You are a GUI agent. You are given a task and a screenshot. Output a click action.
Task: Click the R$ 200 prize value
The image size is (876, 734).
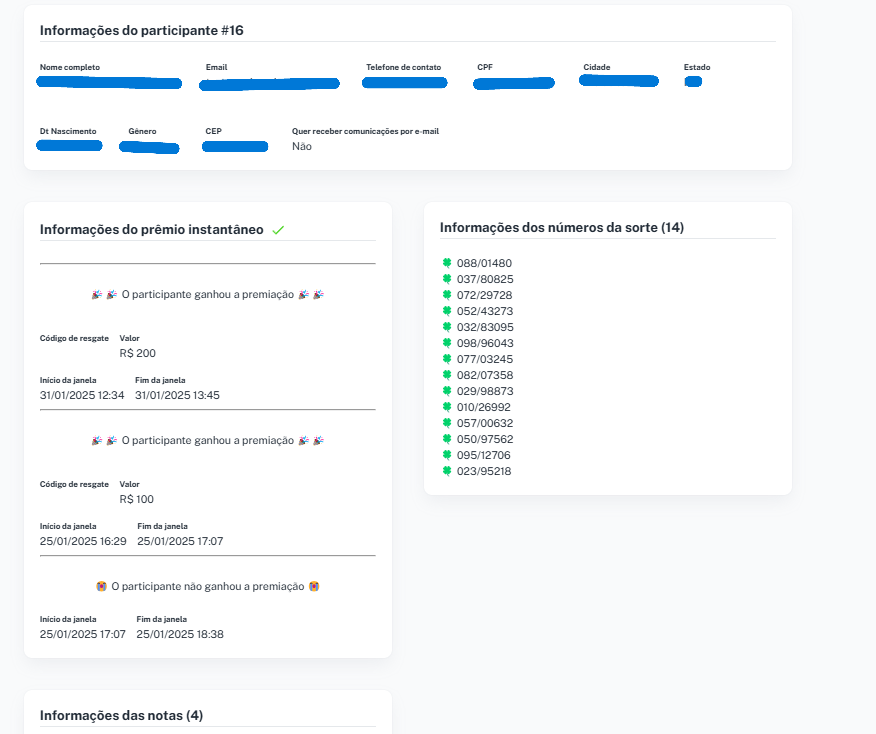coord(137,353)
